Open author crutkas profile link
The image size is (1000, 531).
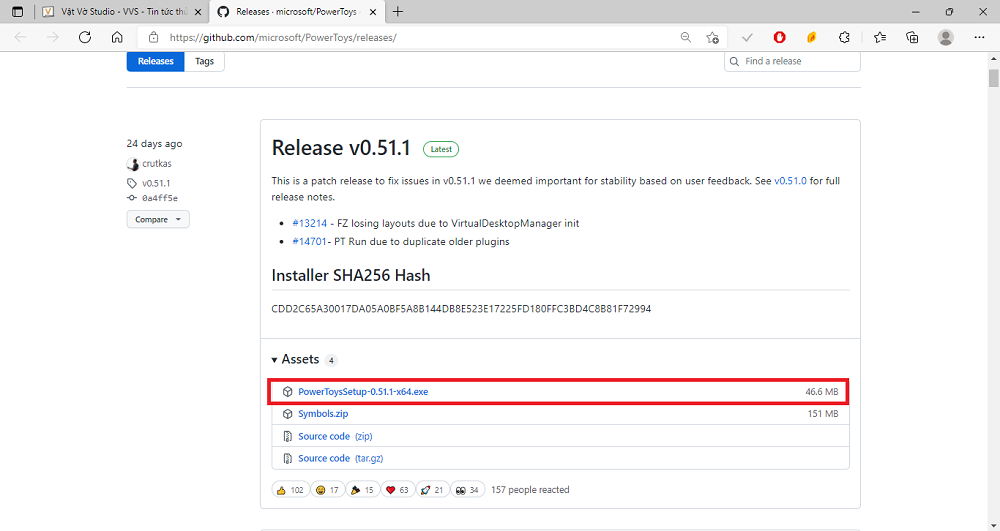coord(157,164)
